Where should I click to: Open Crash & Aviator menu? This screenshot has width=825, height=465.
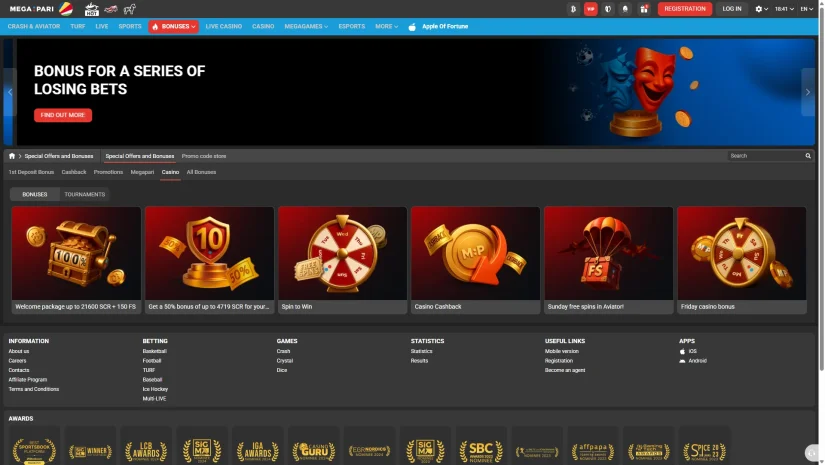tap(34, 26)
